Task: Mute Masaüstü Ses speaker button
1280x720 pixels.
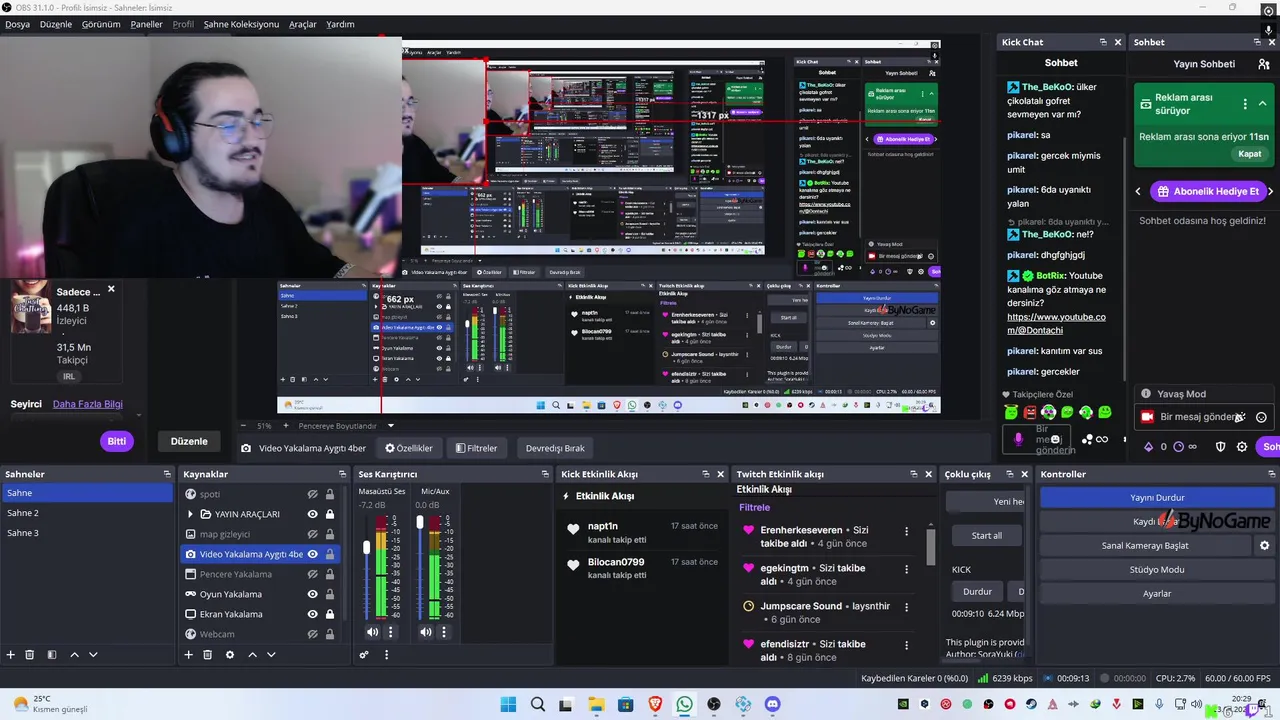Action: tap(373, 632)
